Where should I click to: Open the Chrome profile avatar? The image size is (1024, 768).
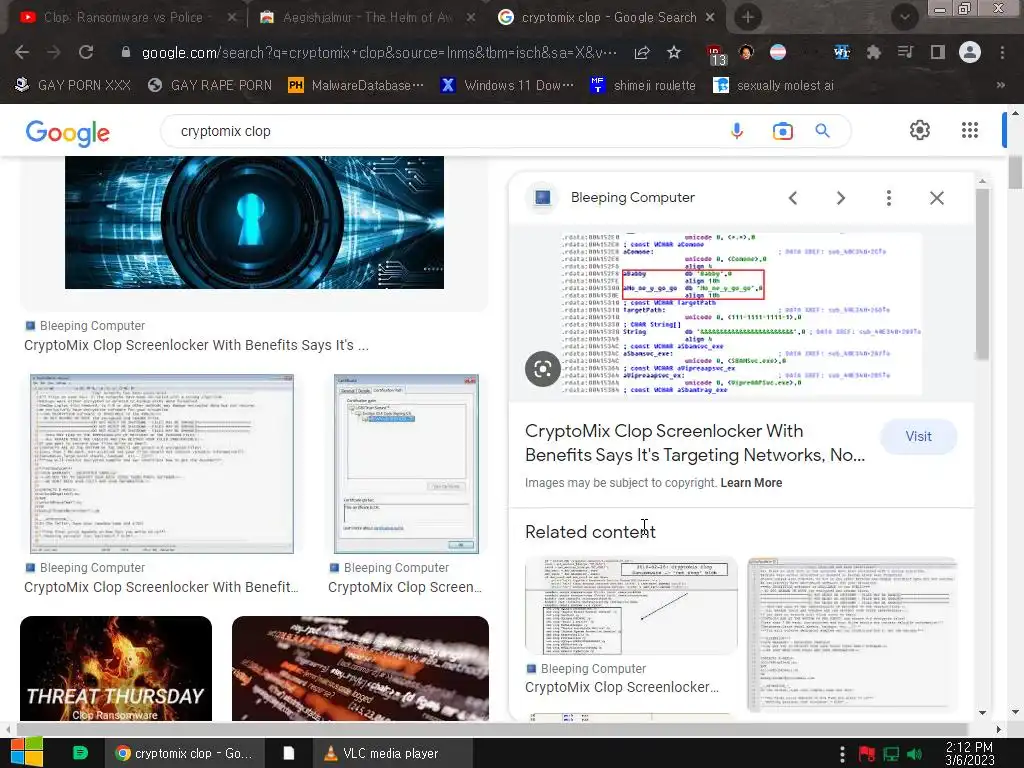(x=970, y=52)
